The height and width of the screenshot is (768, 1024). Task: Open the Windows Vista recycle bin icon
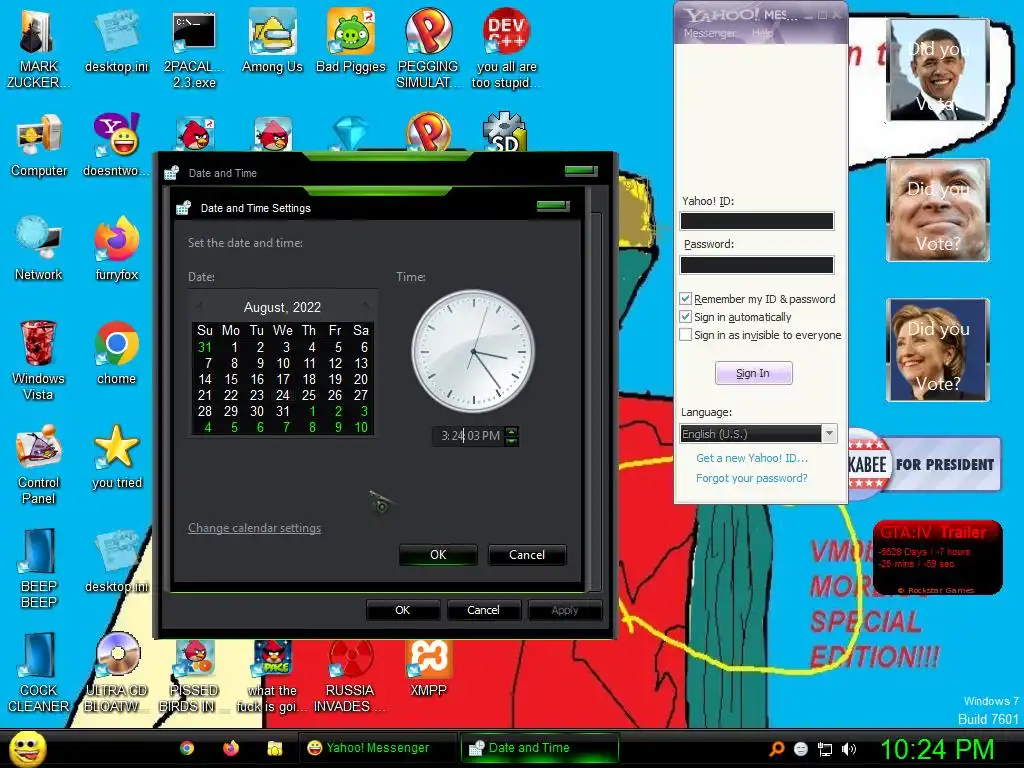[x=38, y=361]
